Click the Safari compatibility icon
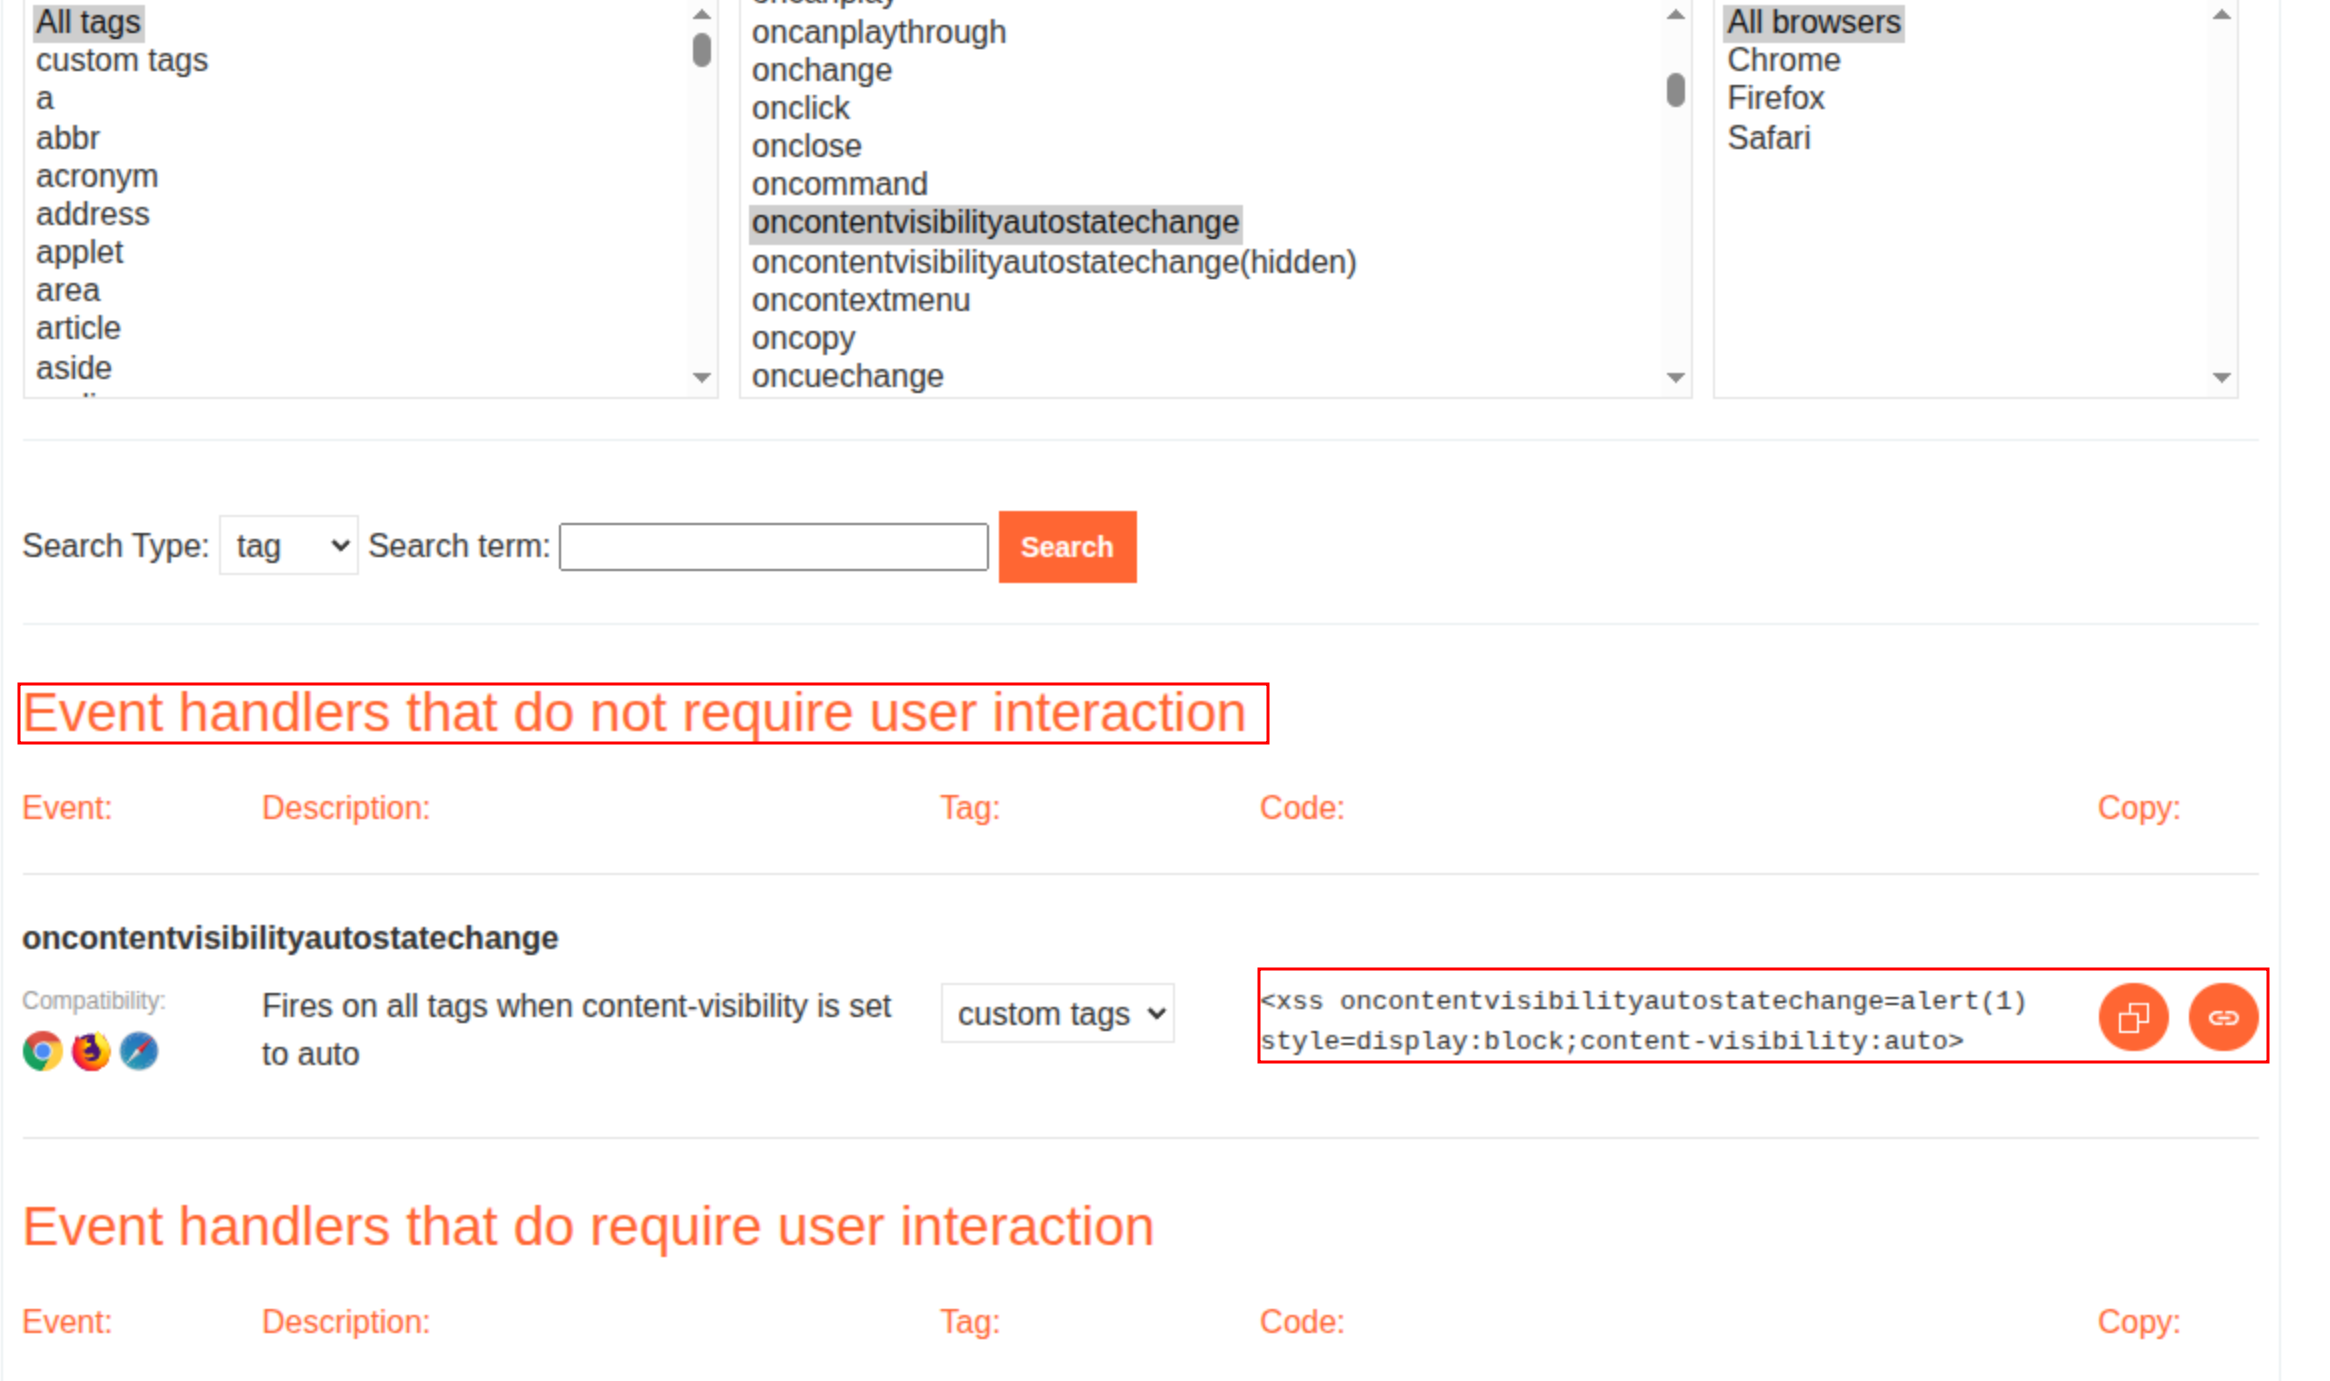The width and height of the screenshot is (2330, 1381). click(137, 1049)
